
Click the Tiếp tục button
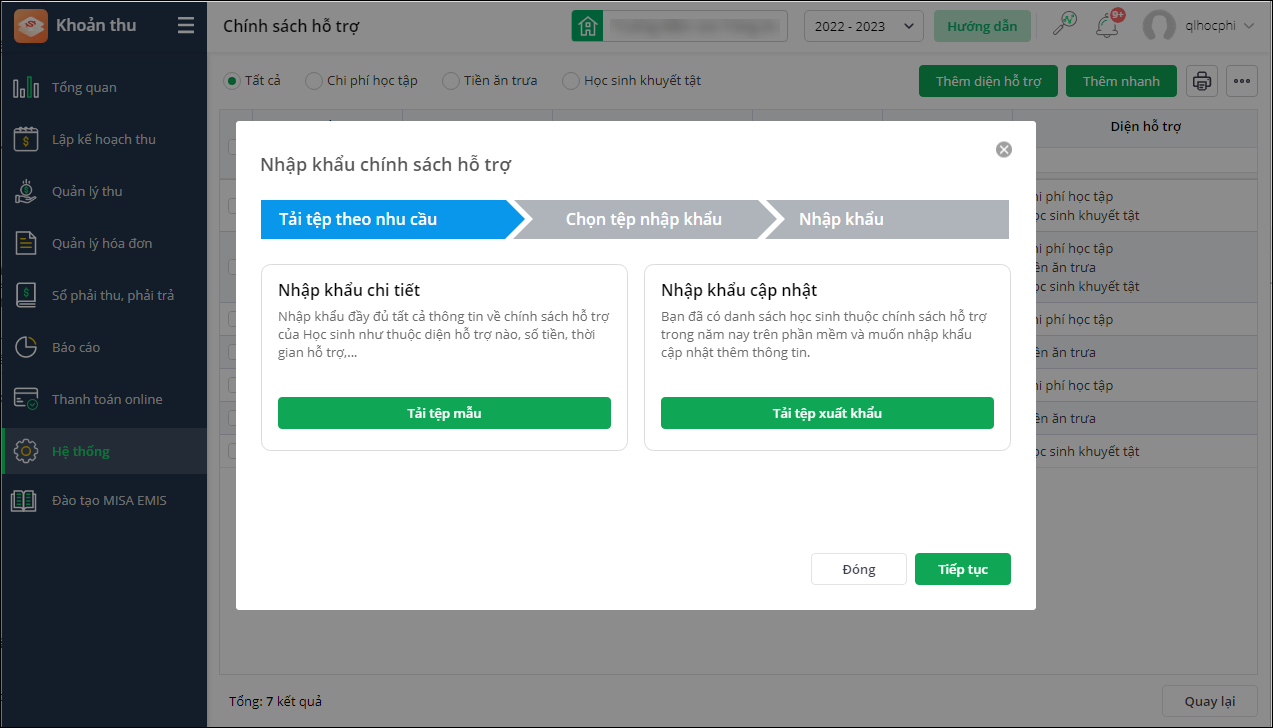coord(962,569)
